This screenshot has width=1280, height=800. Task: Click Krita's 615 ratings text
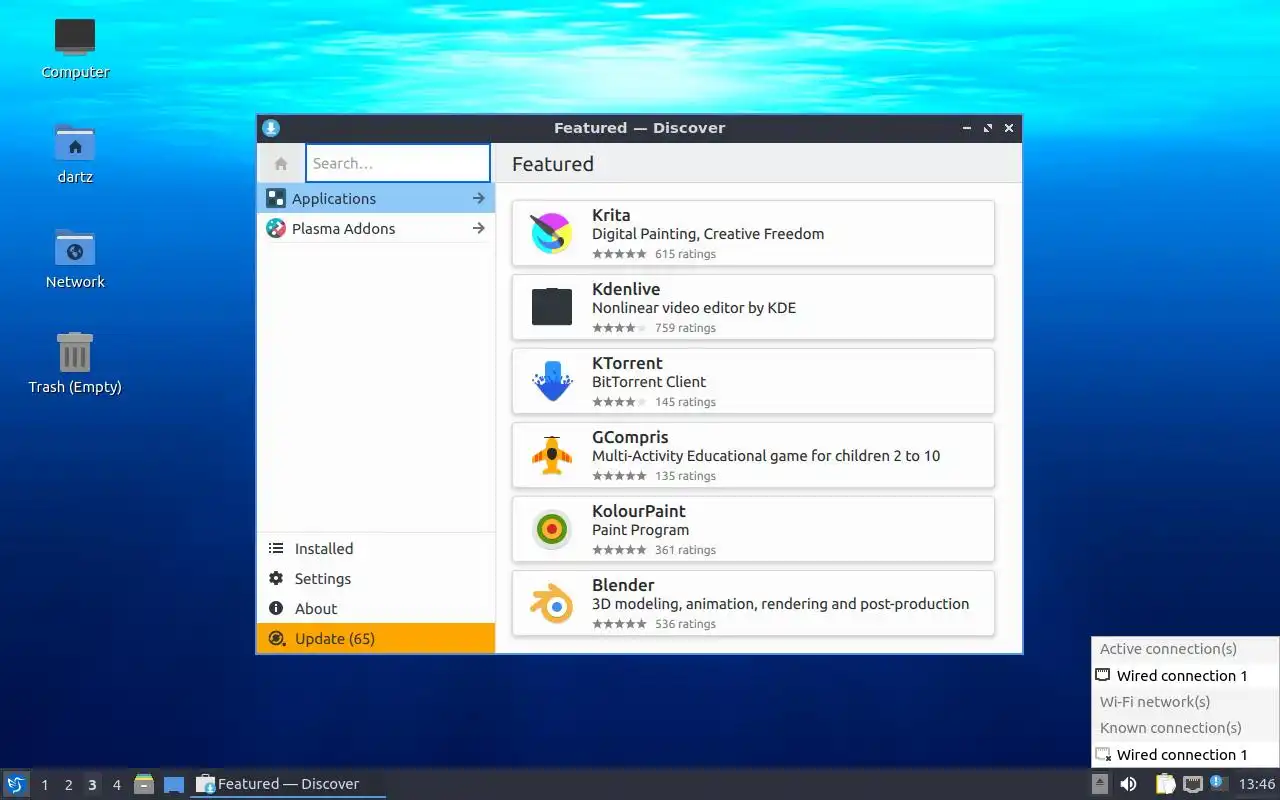click(685, 254)
